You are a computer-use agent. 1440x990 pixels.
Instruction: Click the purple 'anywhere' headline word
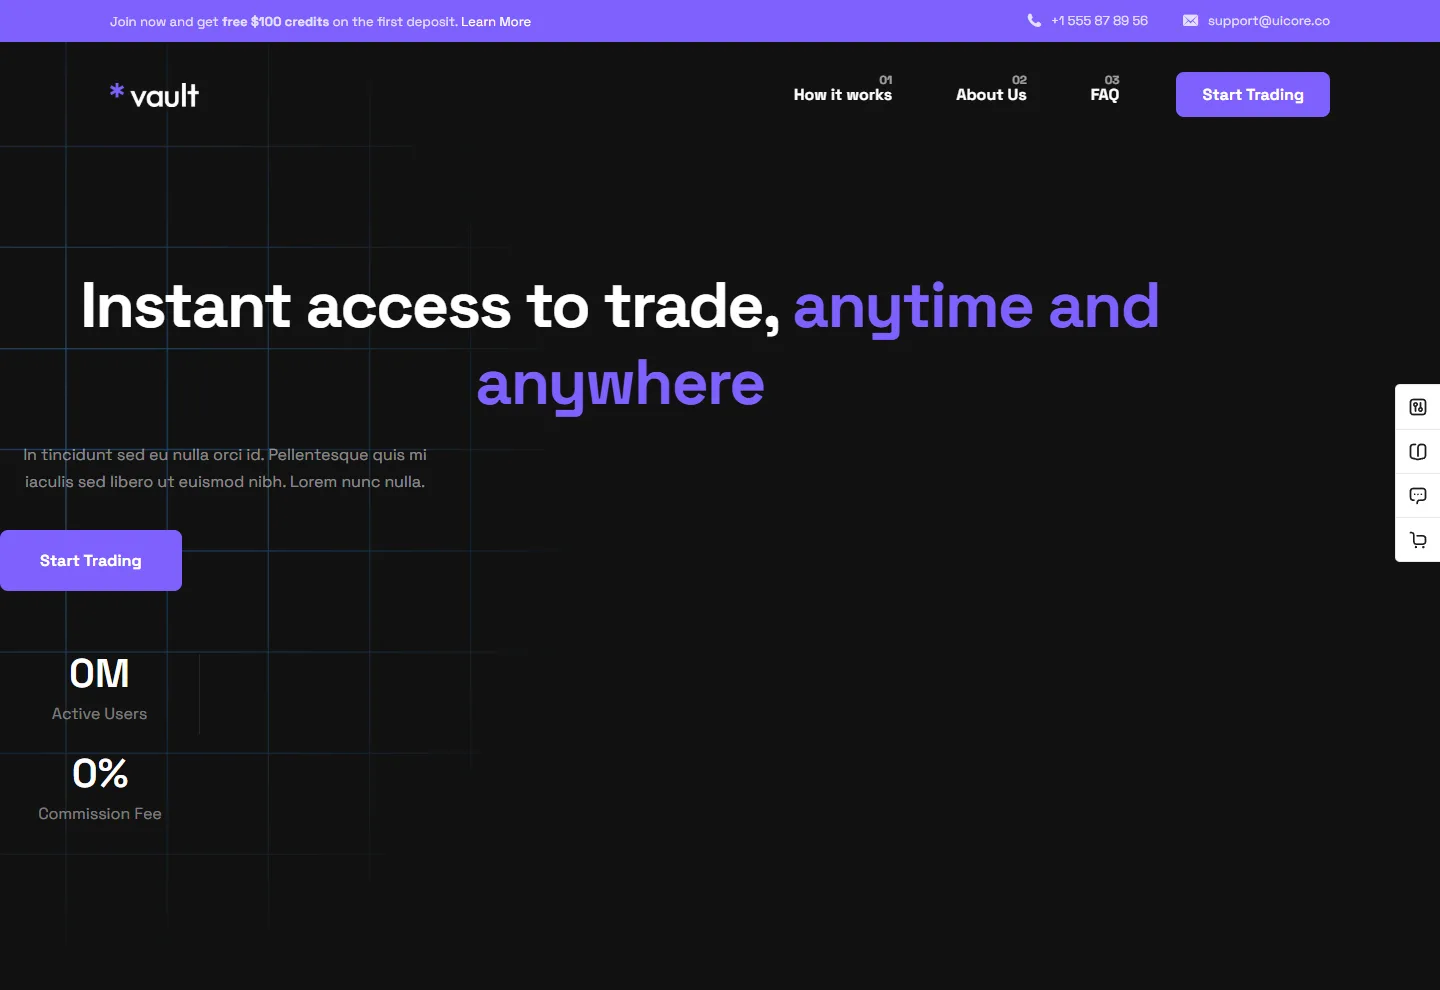(620, 384)
